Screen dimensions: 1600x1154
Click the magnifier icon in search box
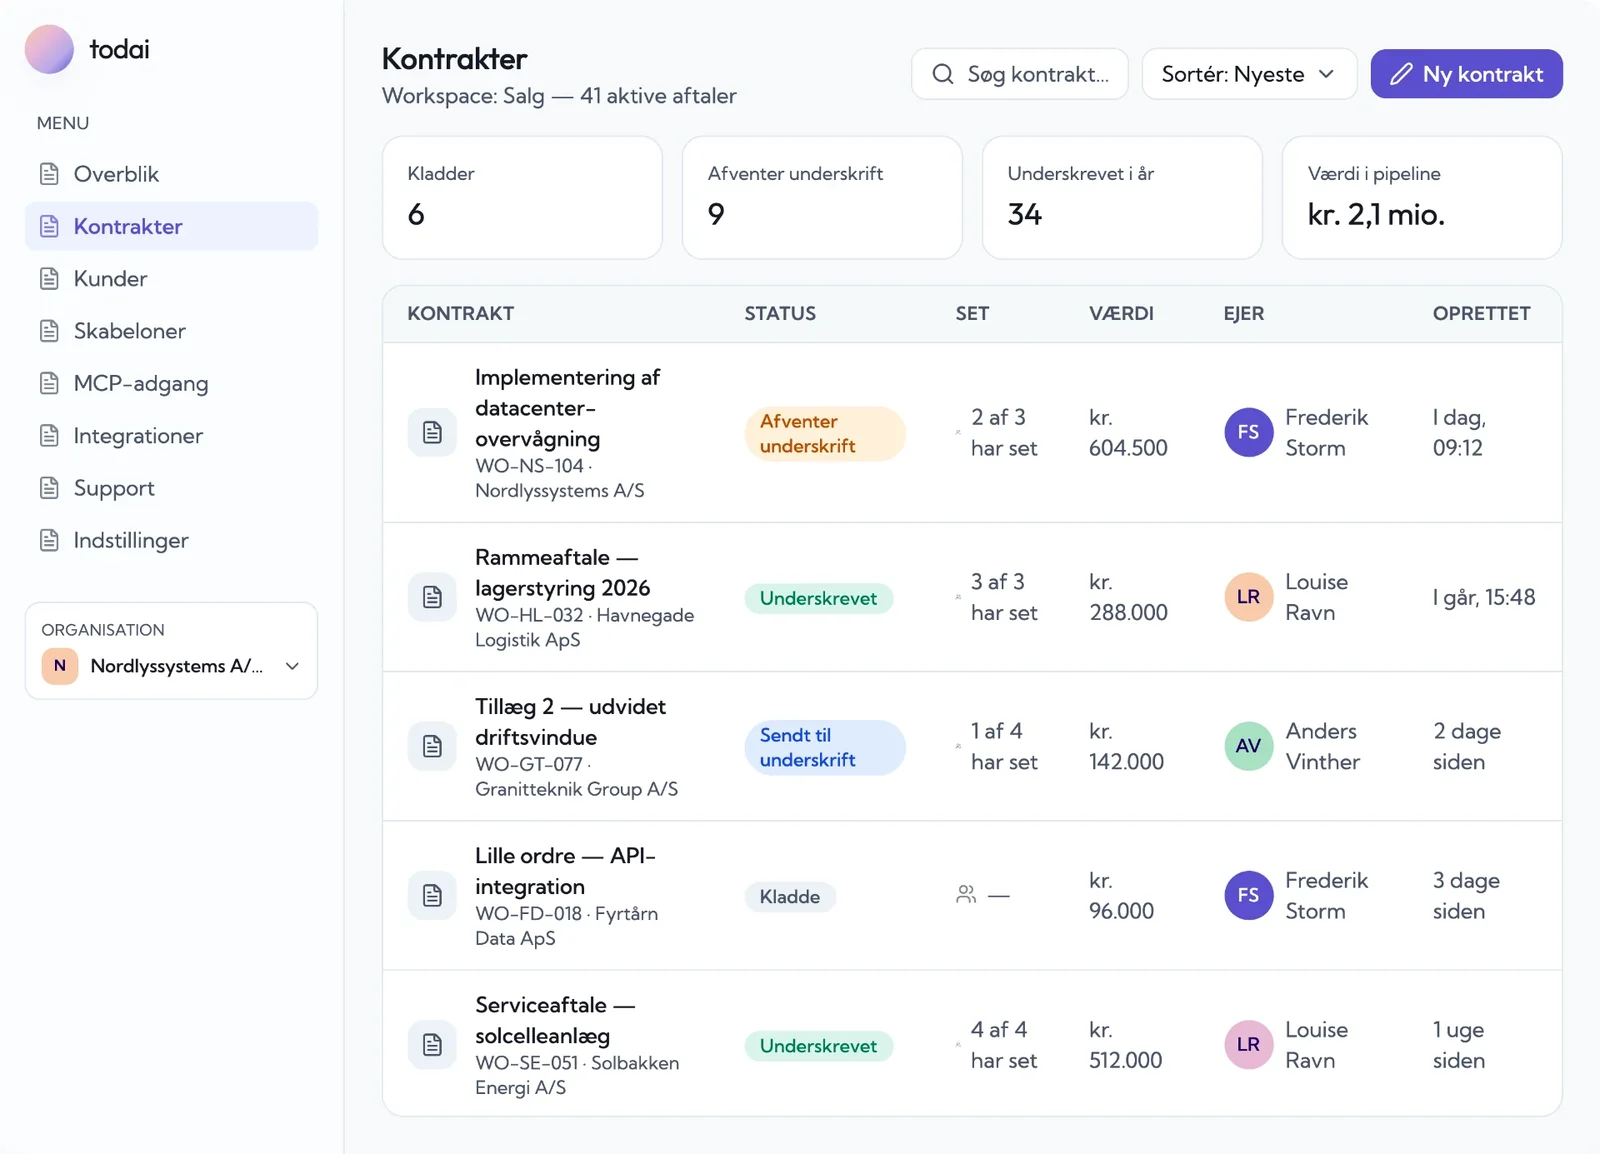click(x=942, y=74)
